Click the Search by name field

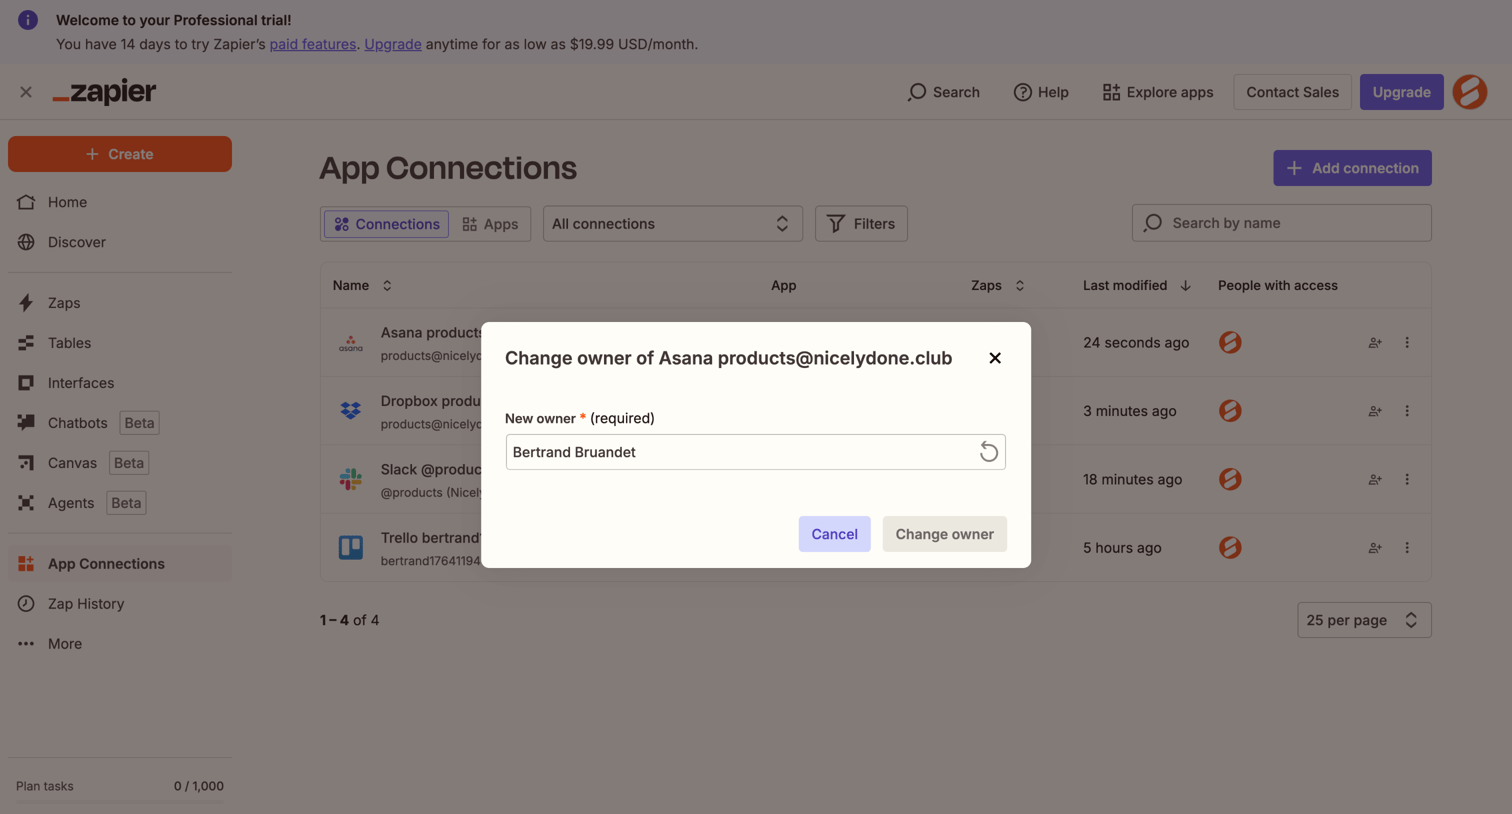click(x=1281, y=223)
